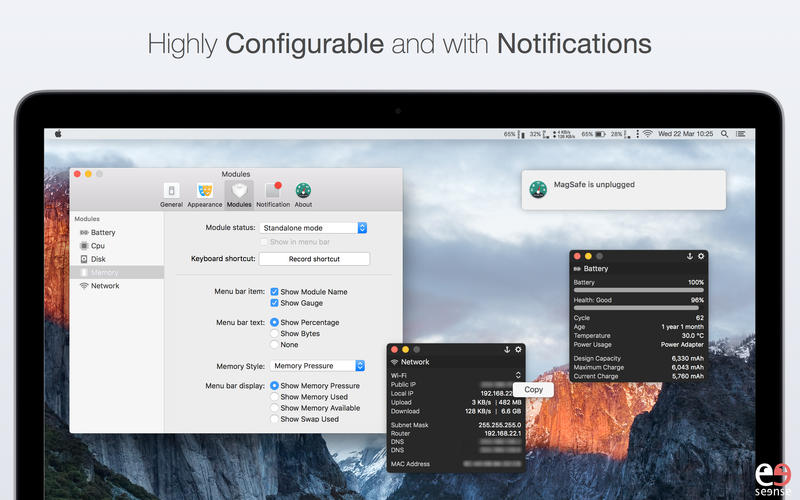Viewport: 800px width, 500px height.
Task: Click the anchor icon in Network window
Action: (x=506, y=349)
